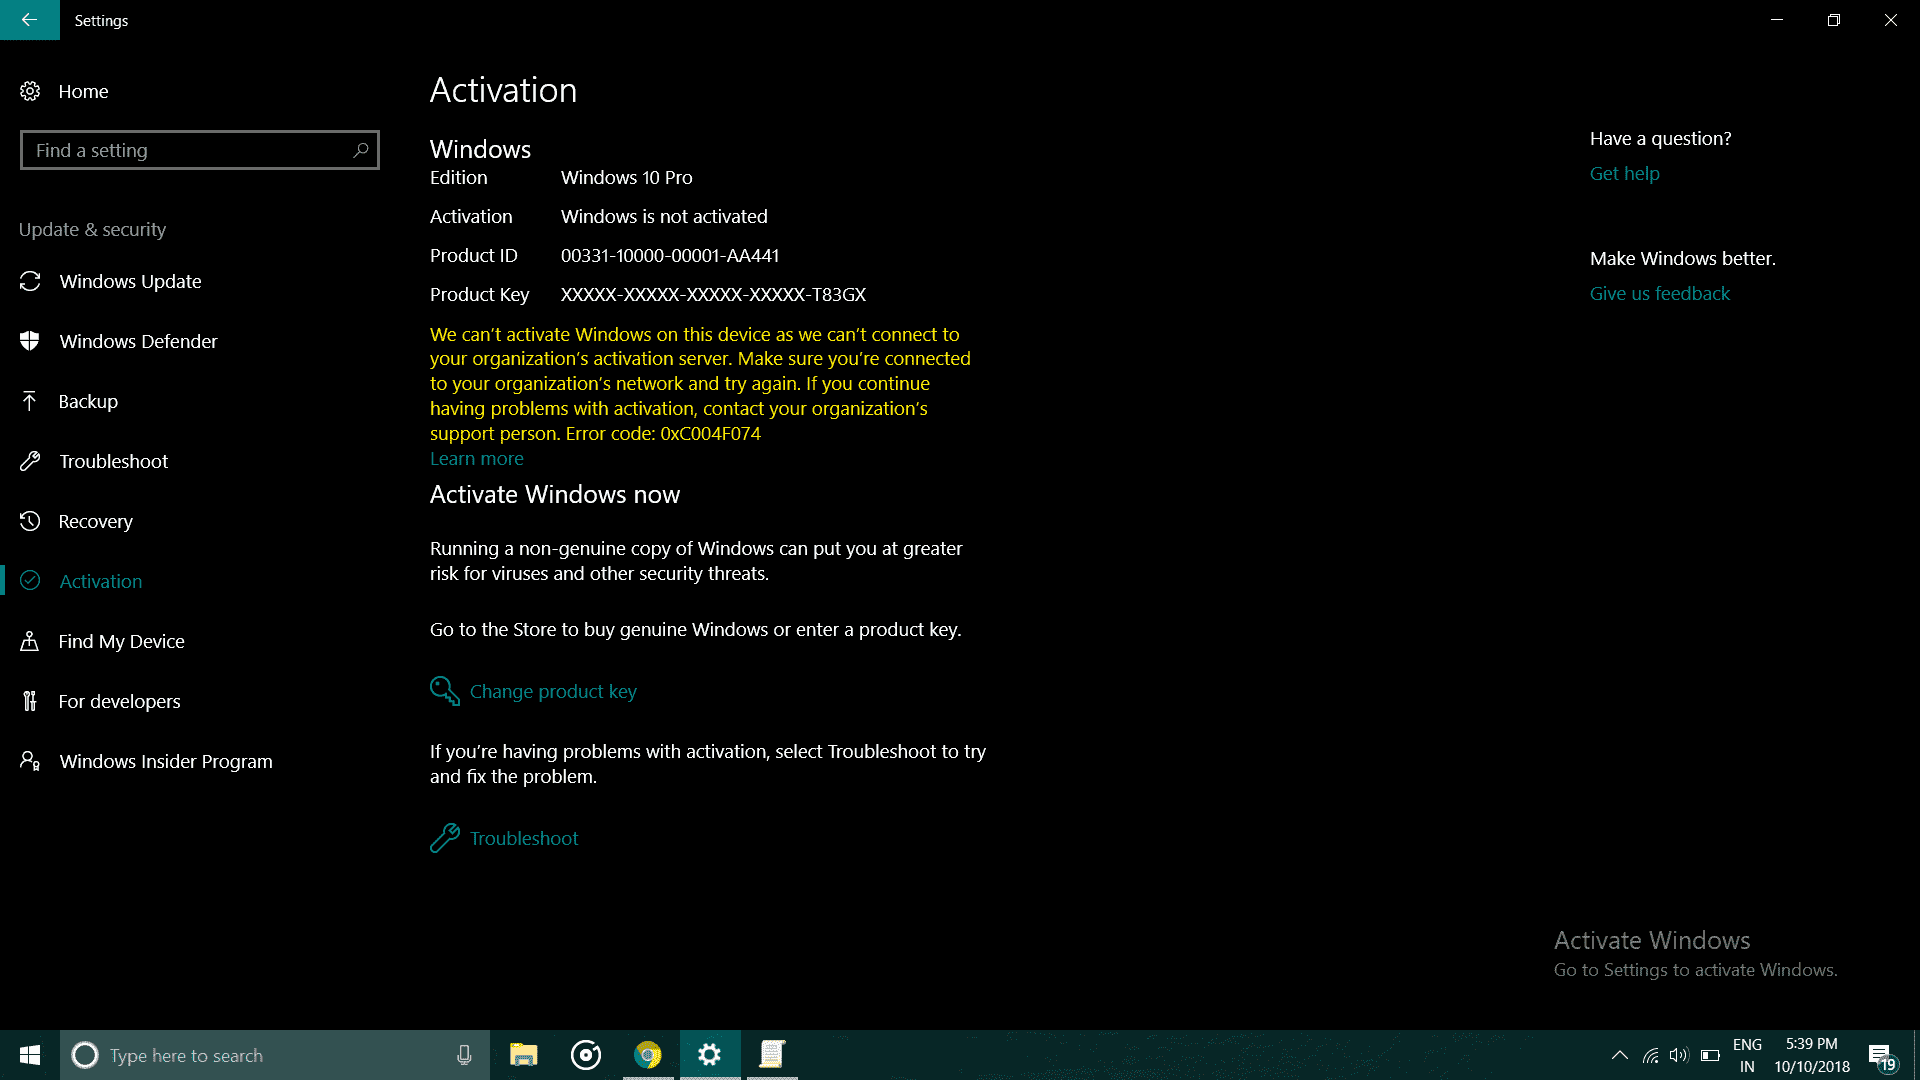Open File Explorer from taskbar
This screenshot has height=1080, width=1920.
(x=524, y=1055)
